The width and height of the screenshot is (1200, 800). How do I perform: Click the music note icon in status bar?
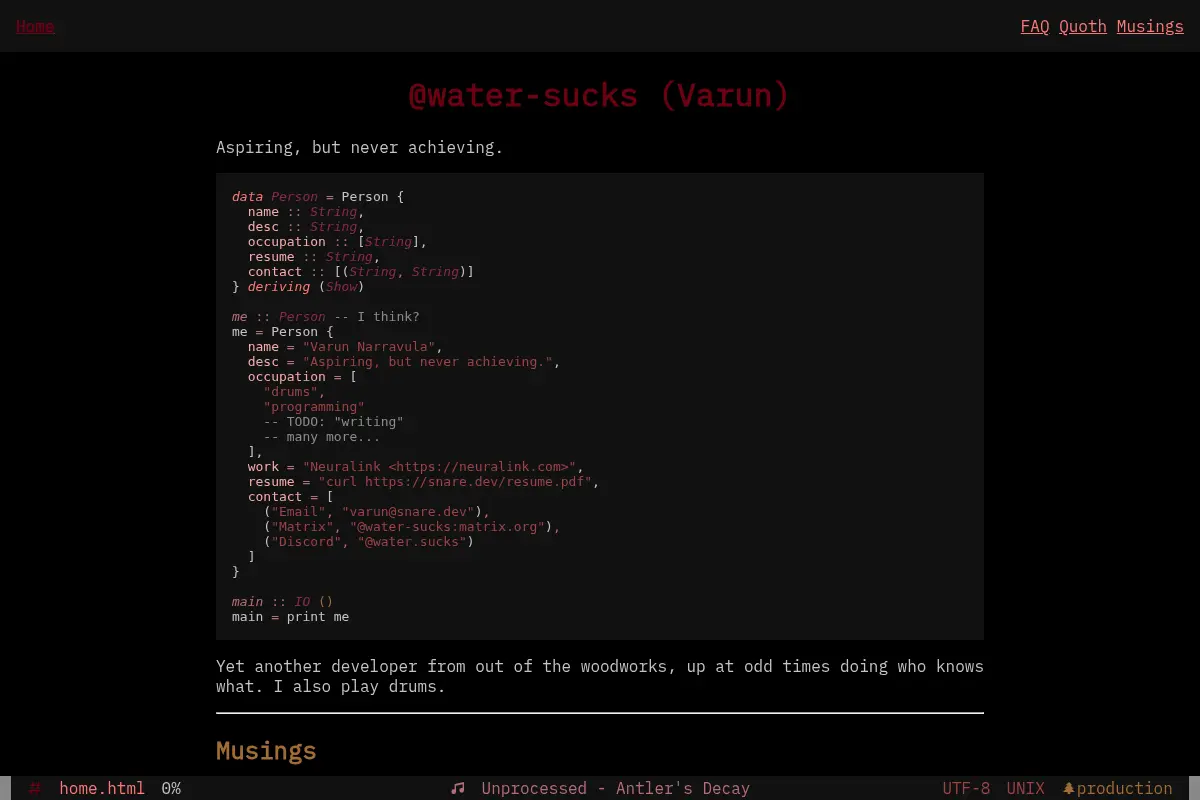point(458,788)
